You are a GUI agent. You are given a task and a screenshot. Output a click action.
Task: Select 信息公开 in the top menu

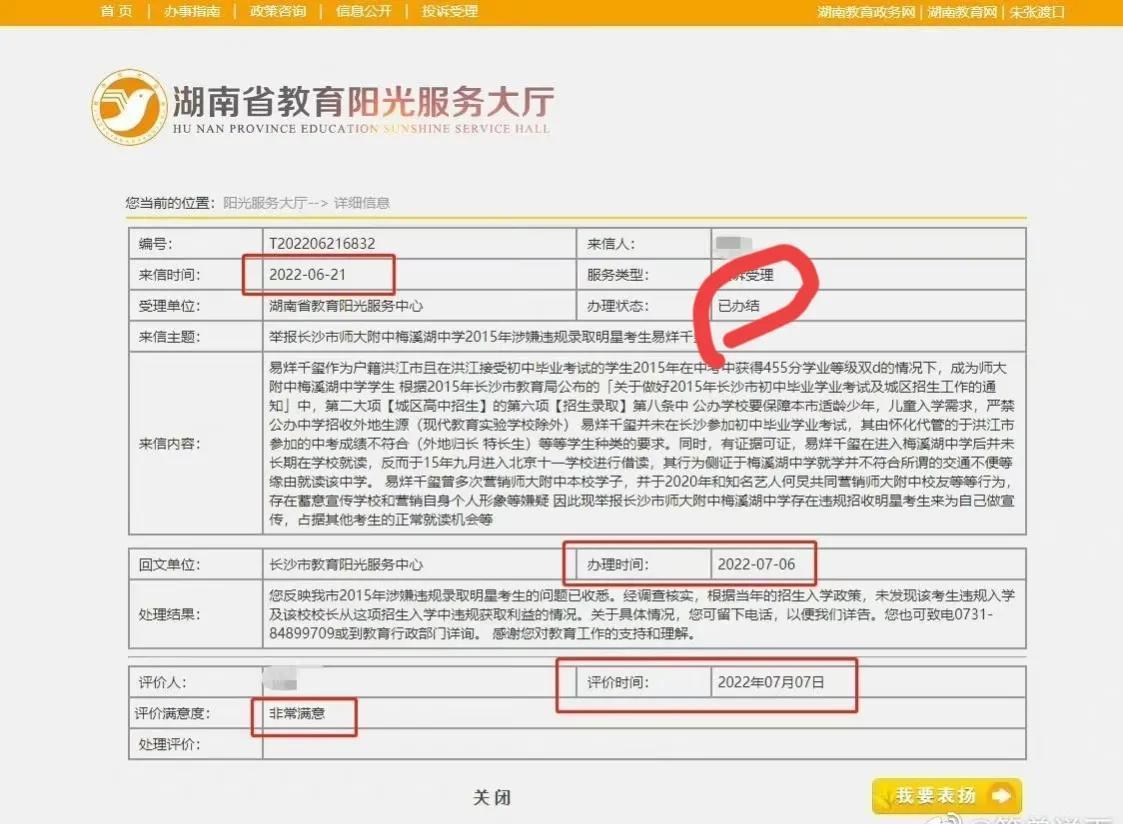point(364,11)
